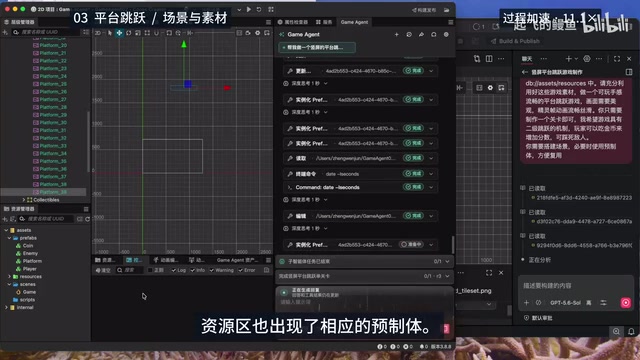The image size is (640, 360).
Task: Start new Game Agent chat plus icon
Action: pyautogui.click(x=396, y=35)
